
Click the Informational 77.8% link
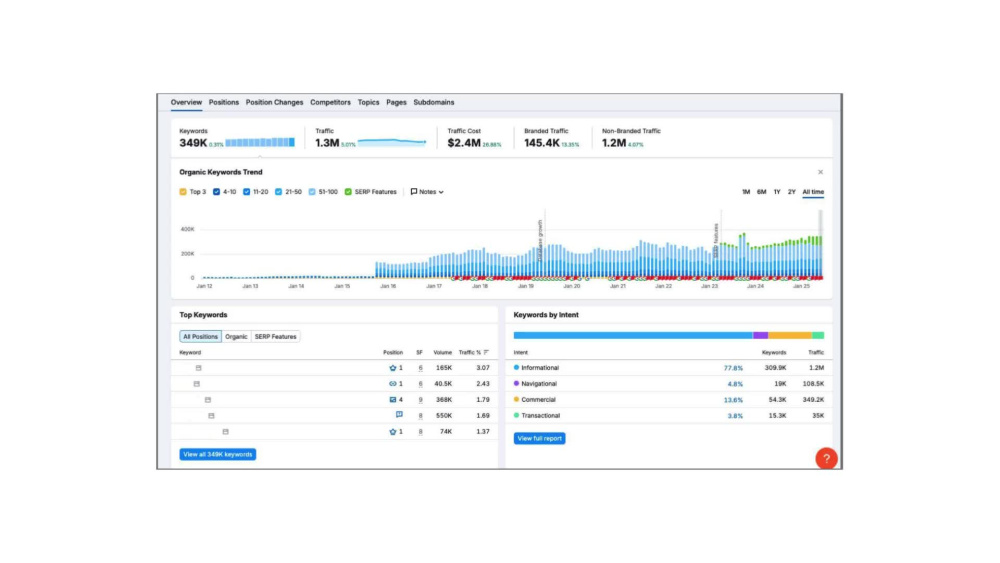(x=733, y=368)
